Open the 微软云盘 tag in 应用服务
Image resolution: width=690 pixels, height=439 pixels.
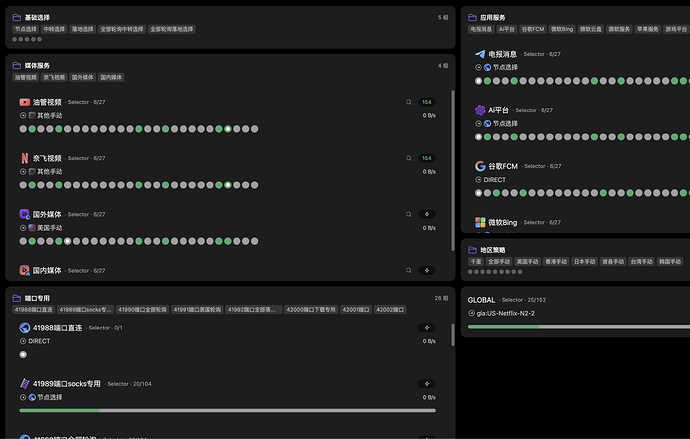click(591, 29)
